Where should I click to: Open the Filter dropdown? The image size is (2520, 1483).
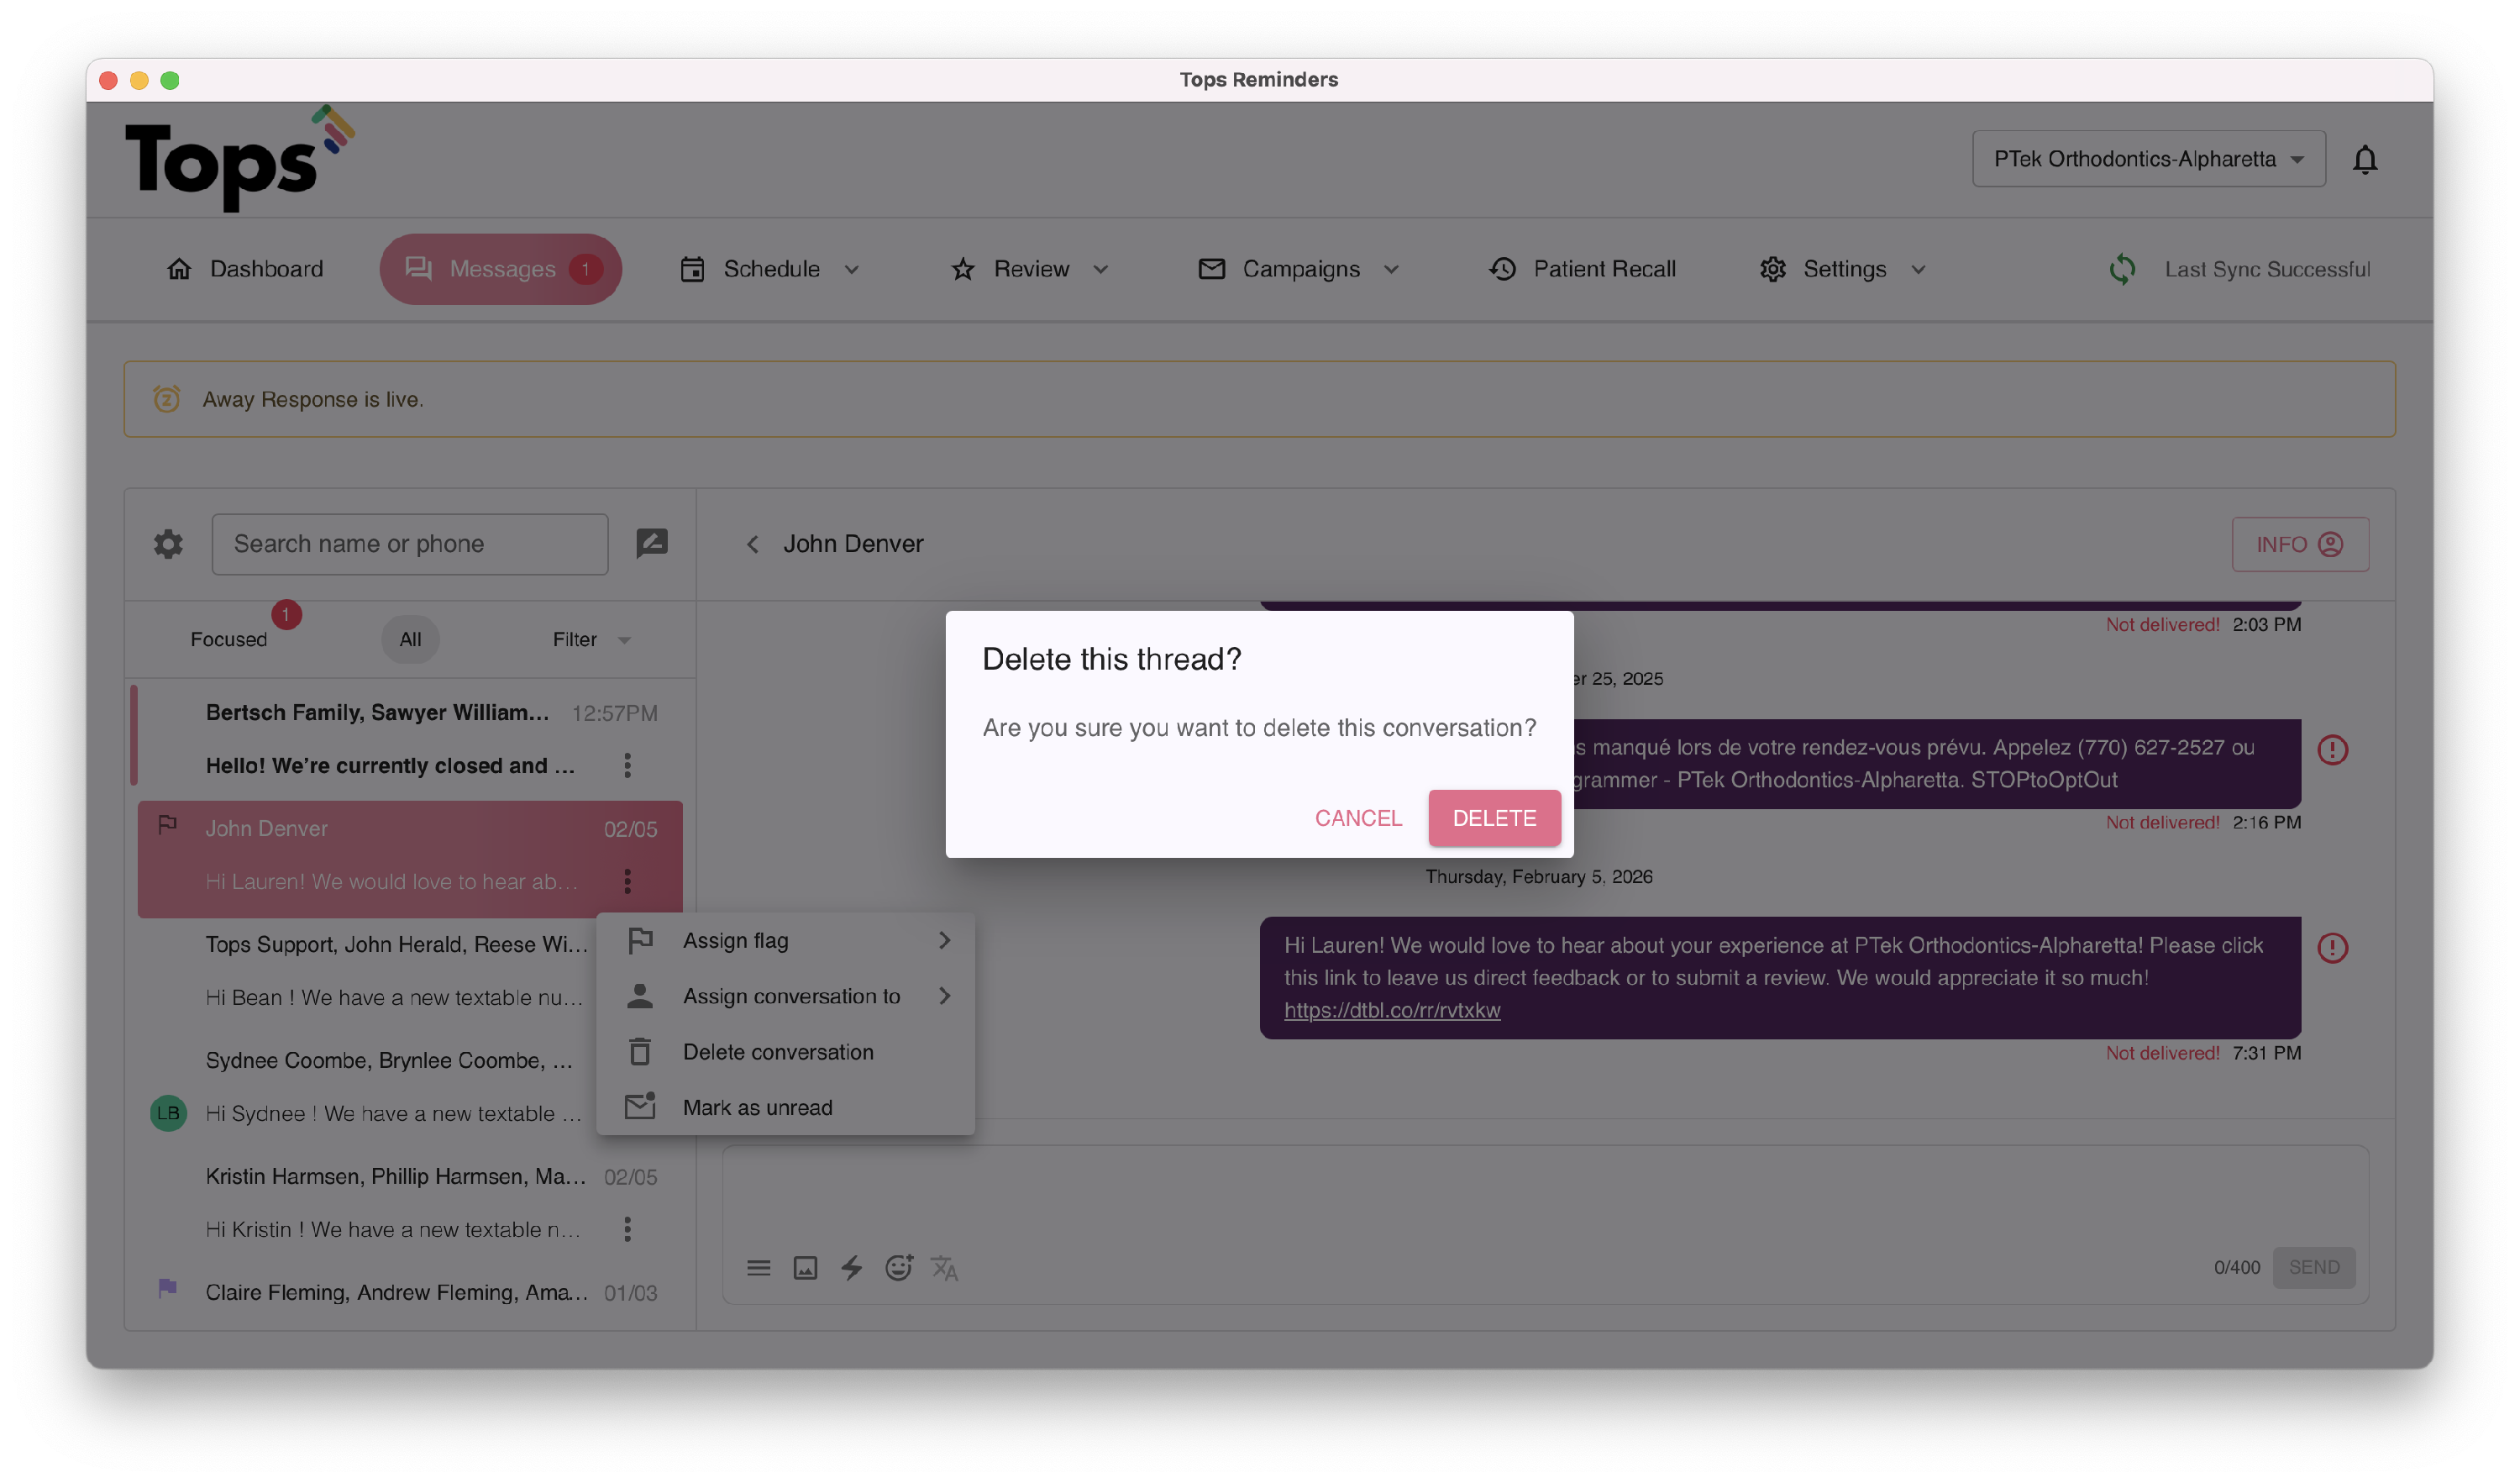[591, 639]
